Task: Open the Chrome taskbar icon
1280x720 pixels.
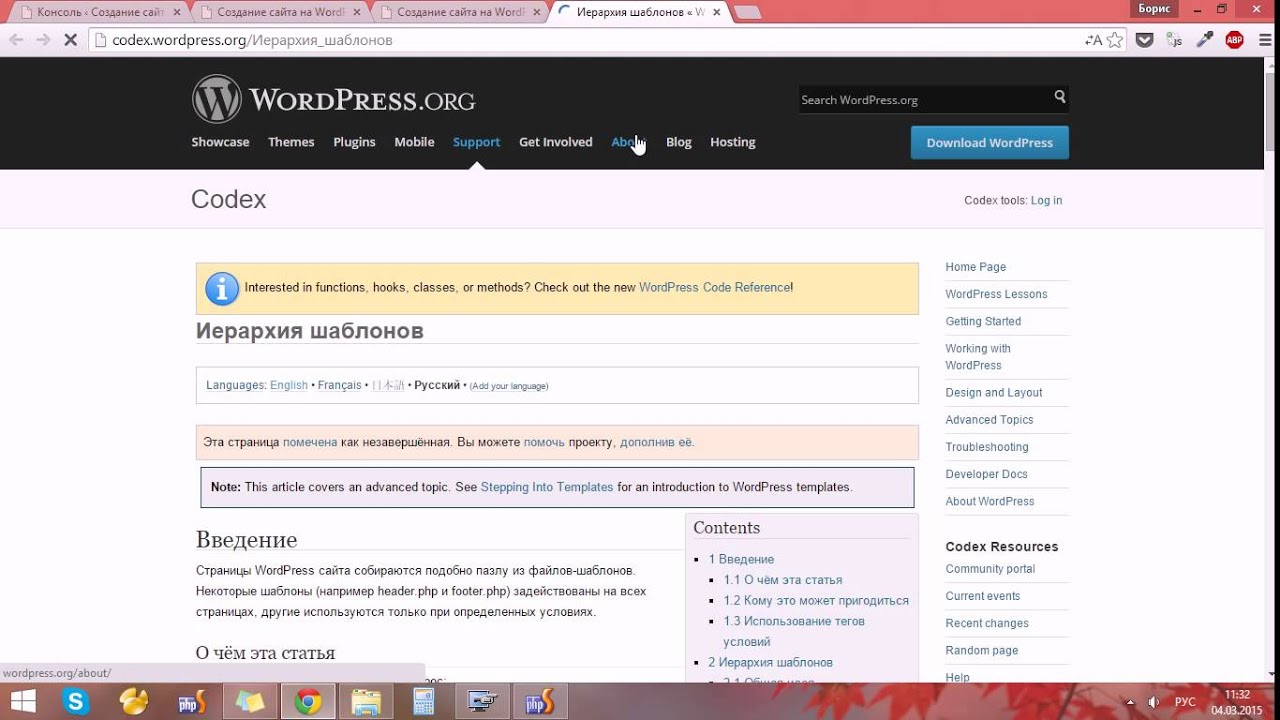Action: point(308,702)
